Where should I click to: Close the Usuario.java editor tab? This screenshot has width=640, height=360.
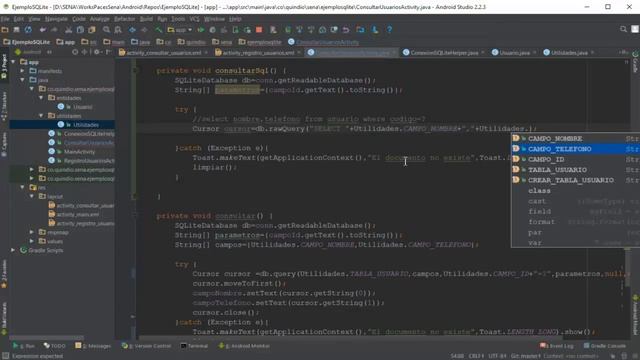point(534,53)
